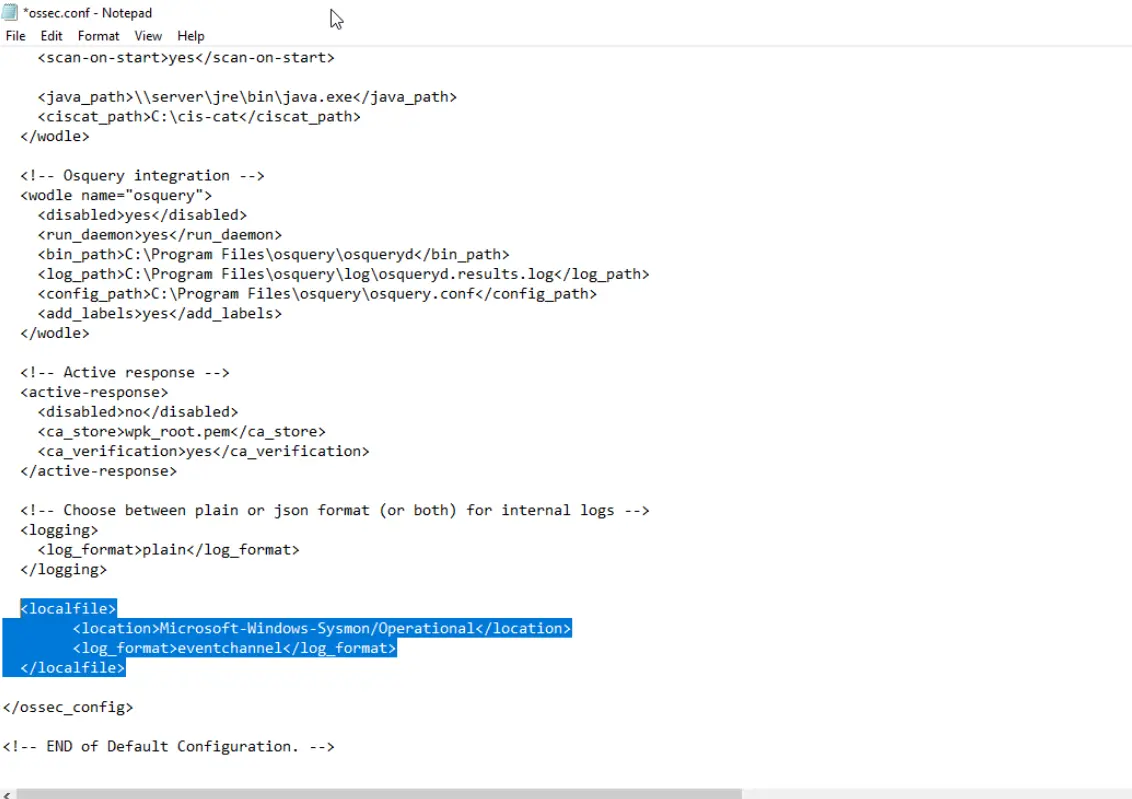The width and height of the screenshot is (1132, 799).
Task: Click the Notepad icon in title bar
Action: pos(9,12)
